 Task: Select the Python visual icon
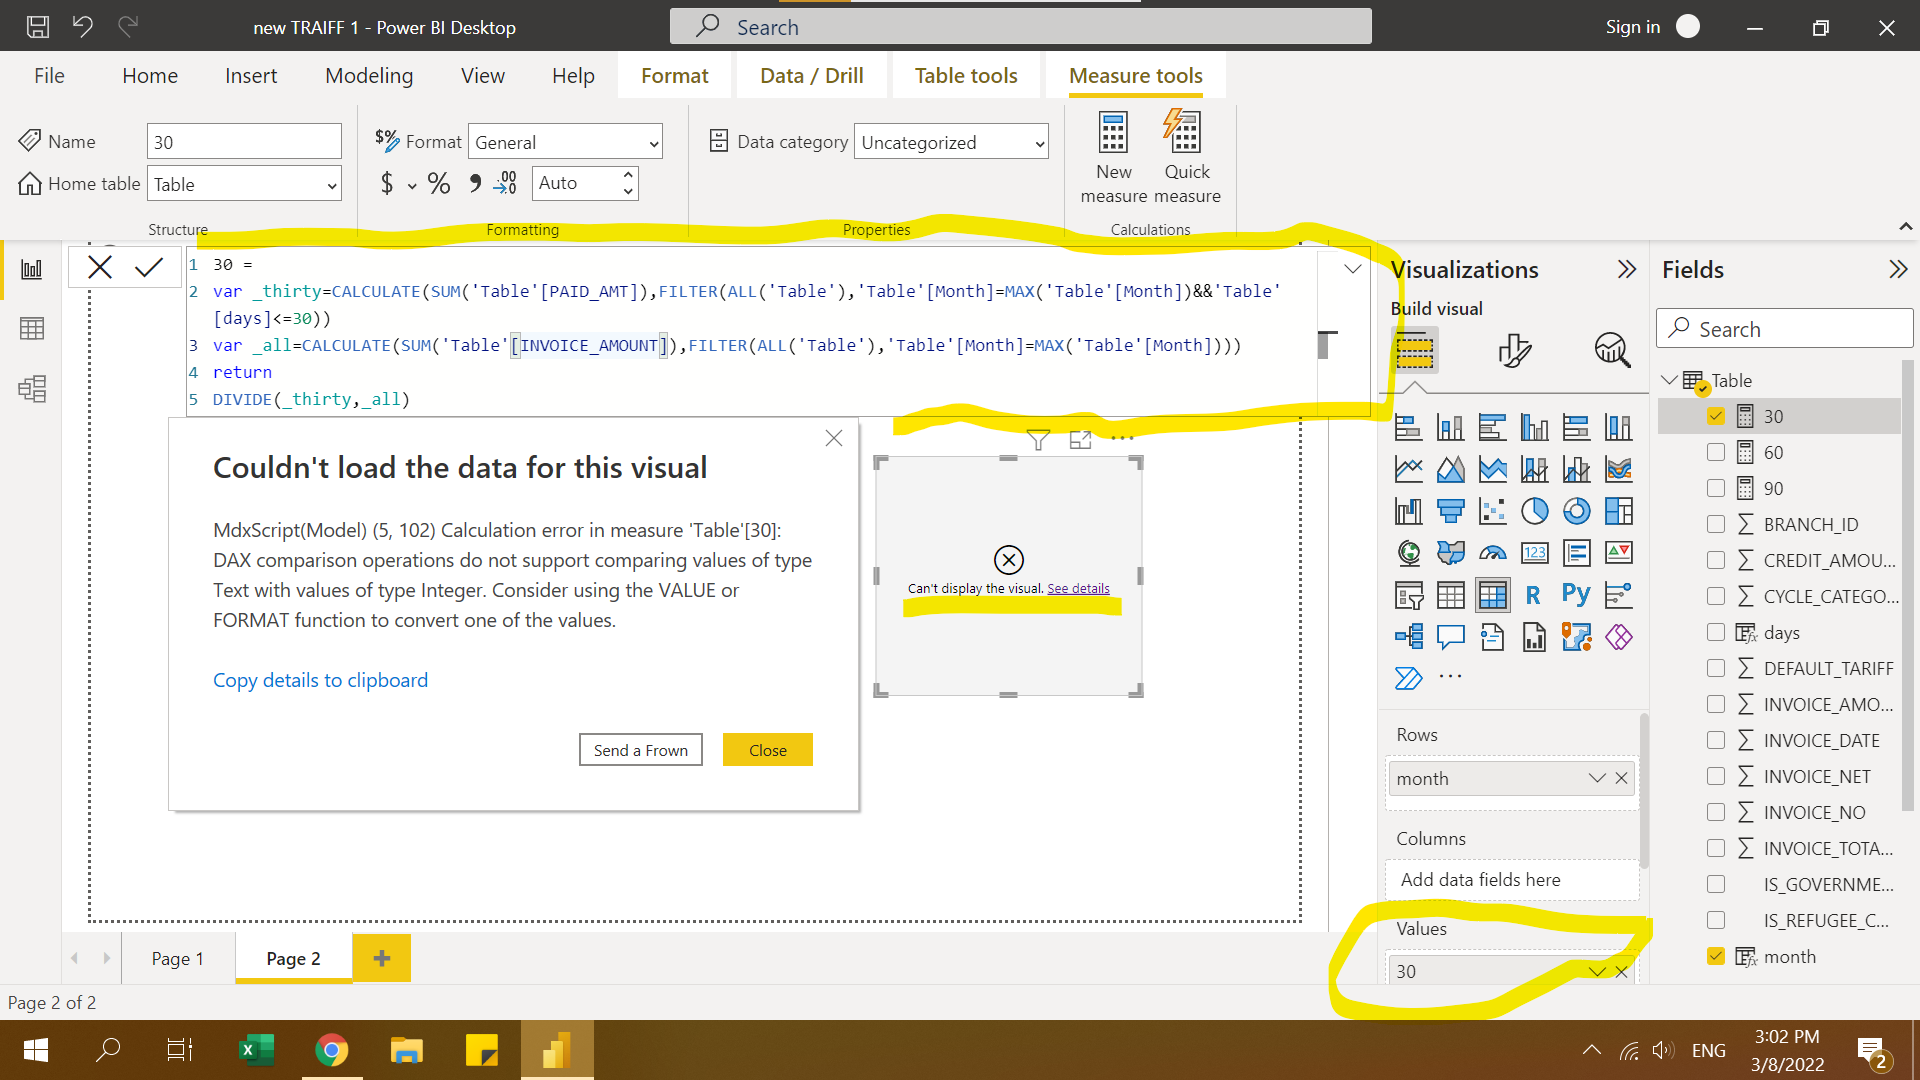point(1576,595)
